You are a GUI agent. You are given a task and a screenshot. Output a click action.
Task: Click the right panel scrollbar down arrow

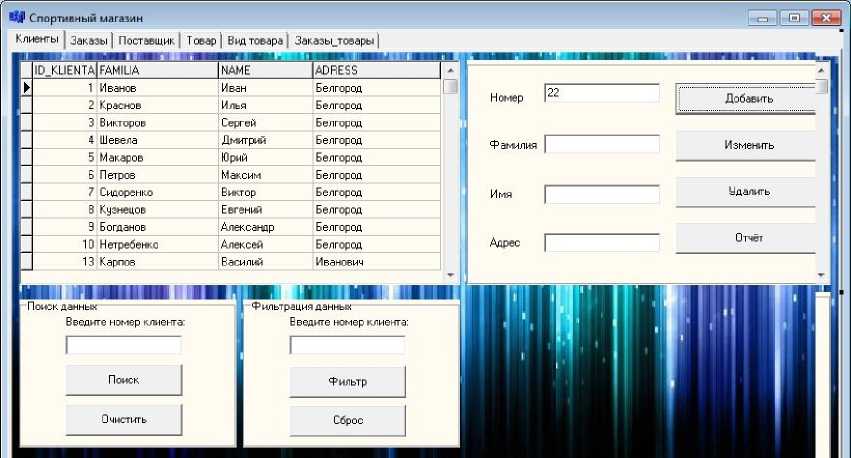coord(821,275)
